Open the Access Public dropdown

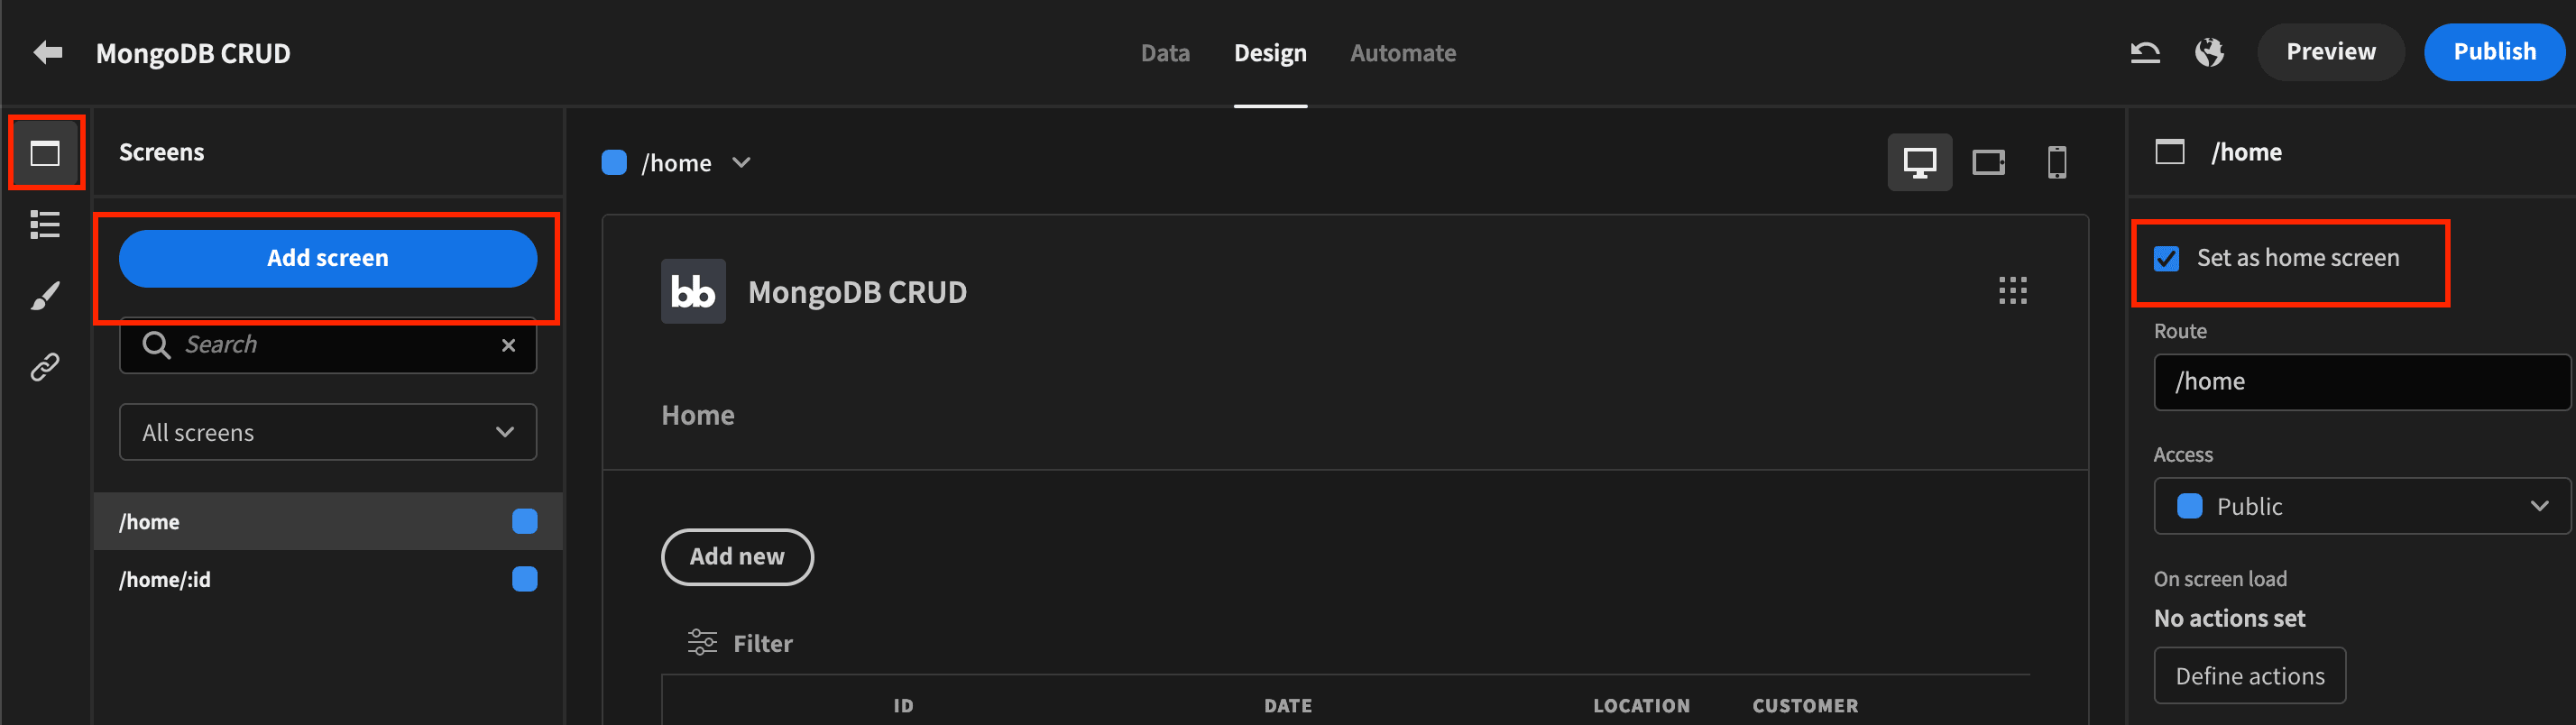click(2361, 506)
